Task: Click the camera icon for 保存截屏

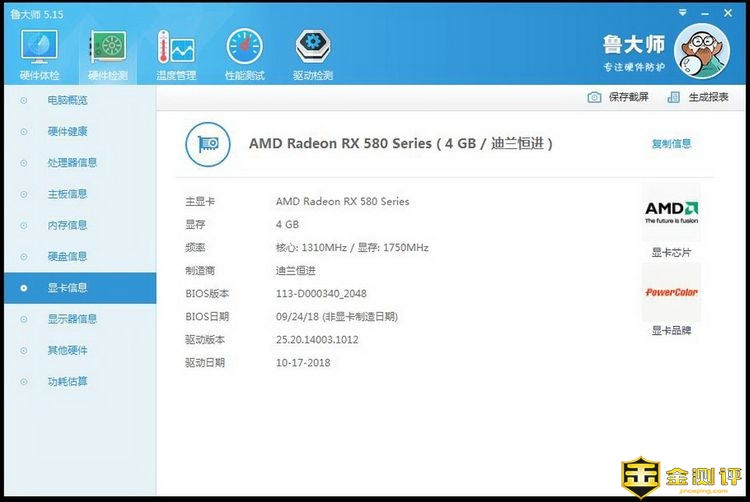Action: pos(595,97)
